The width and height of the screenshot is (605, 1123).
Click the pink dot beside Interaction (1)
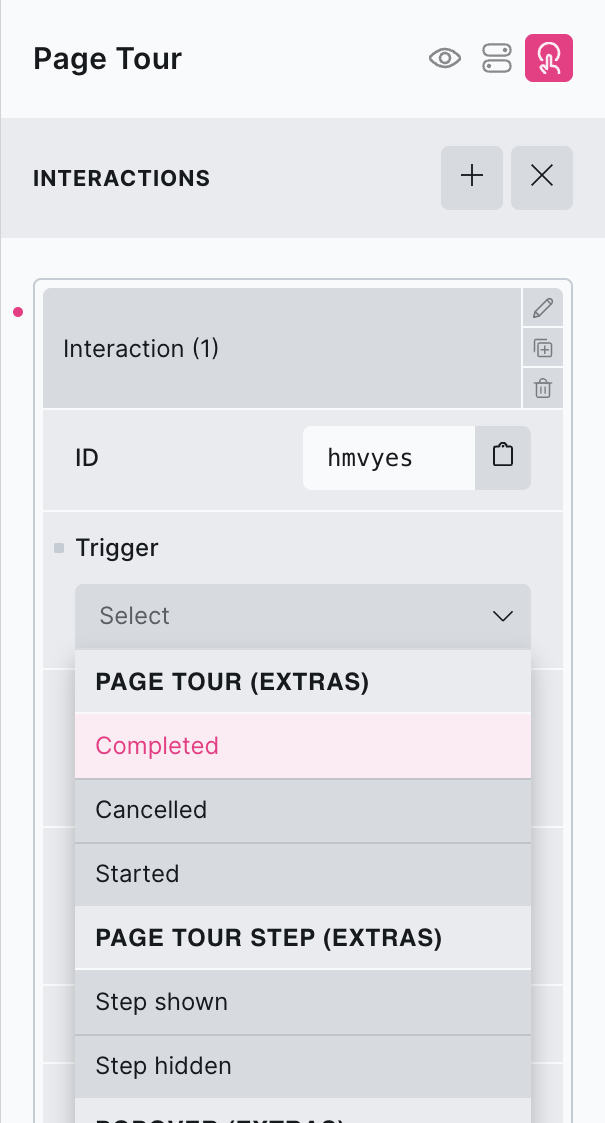(18, 312)
